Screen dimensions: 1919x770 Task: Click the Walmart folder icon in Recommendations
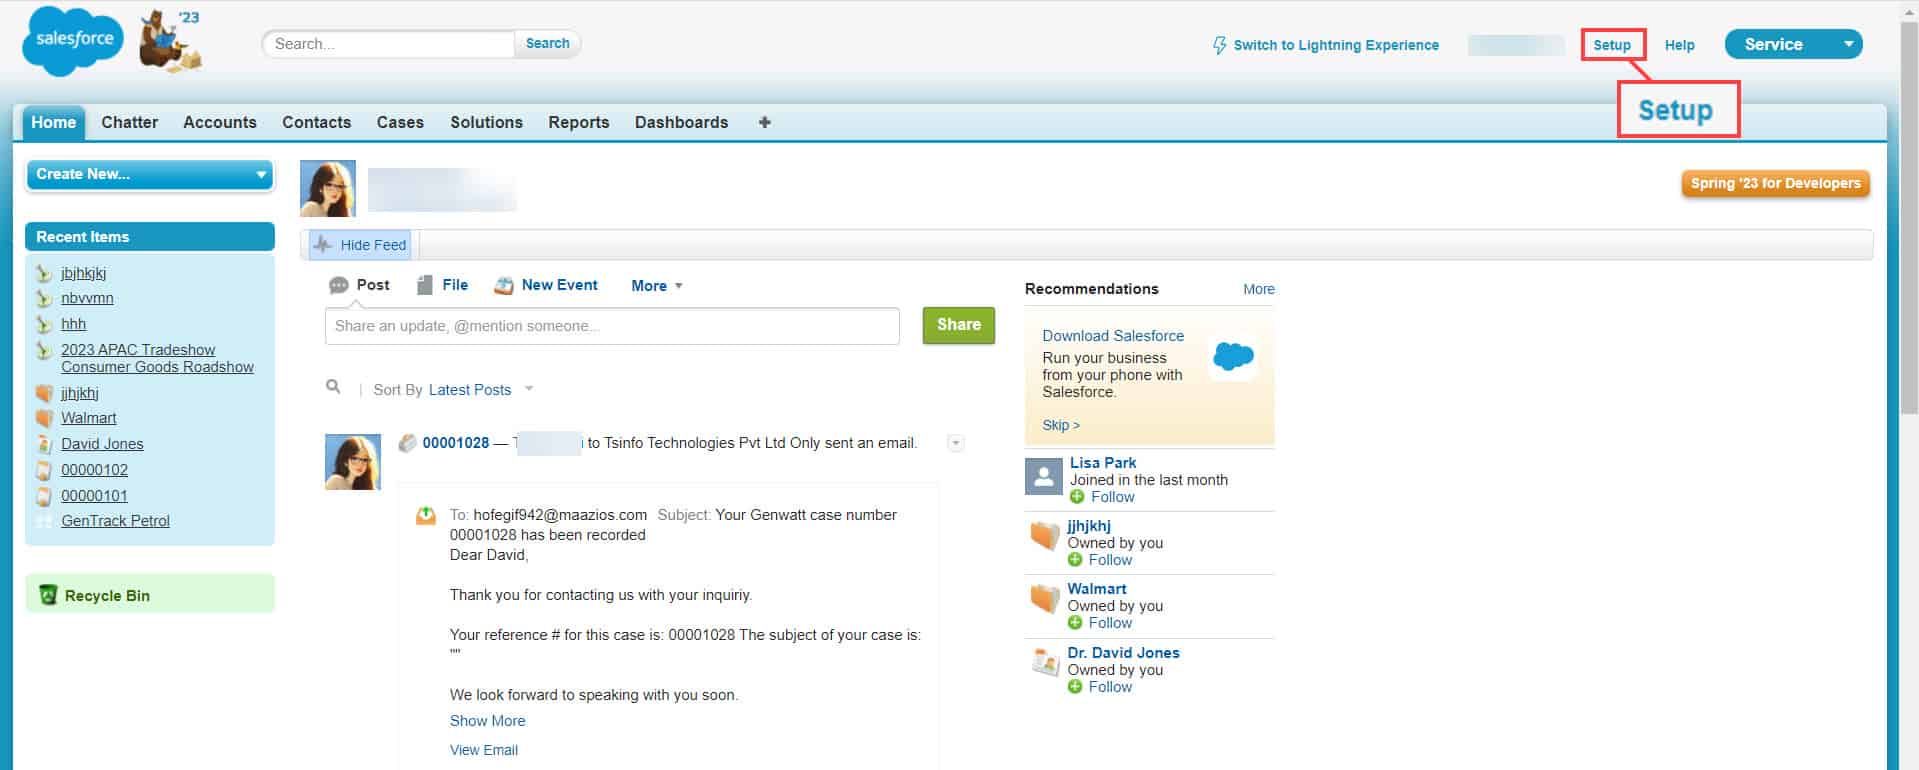coord(1044,598)
